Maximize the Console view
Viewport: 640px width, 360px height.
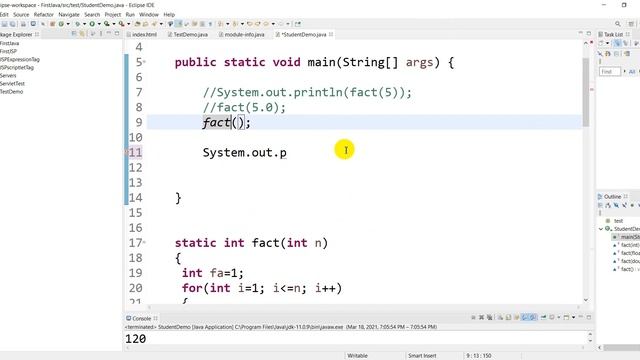pos(589,317)
